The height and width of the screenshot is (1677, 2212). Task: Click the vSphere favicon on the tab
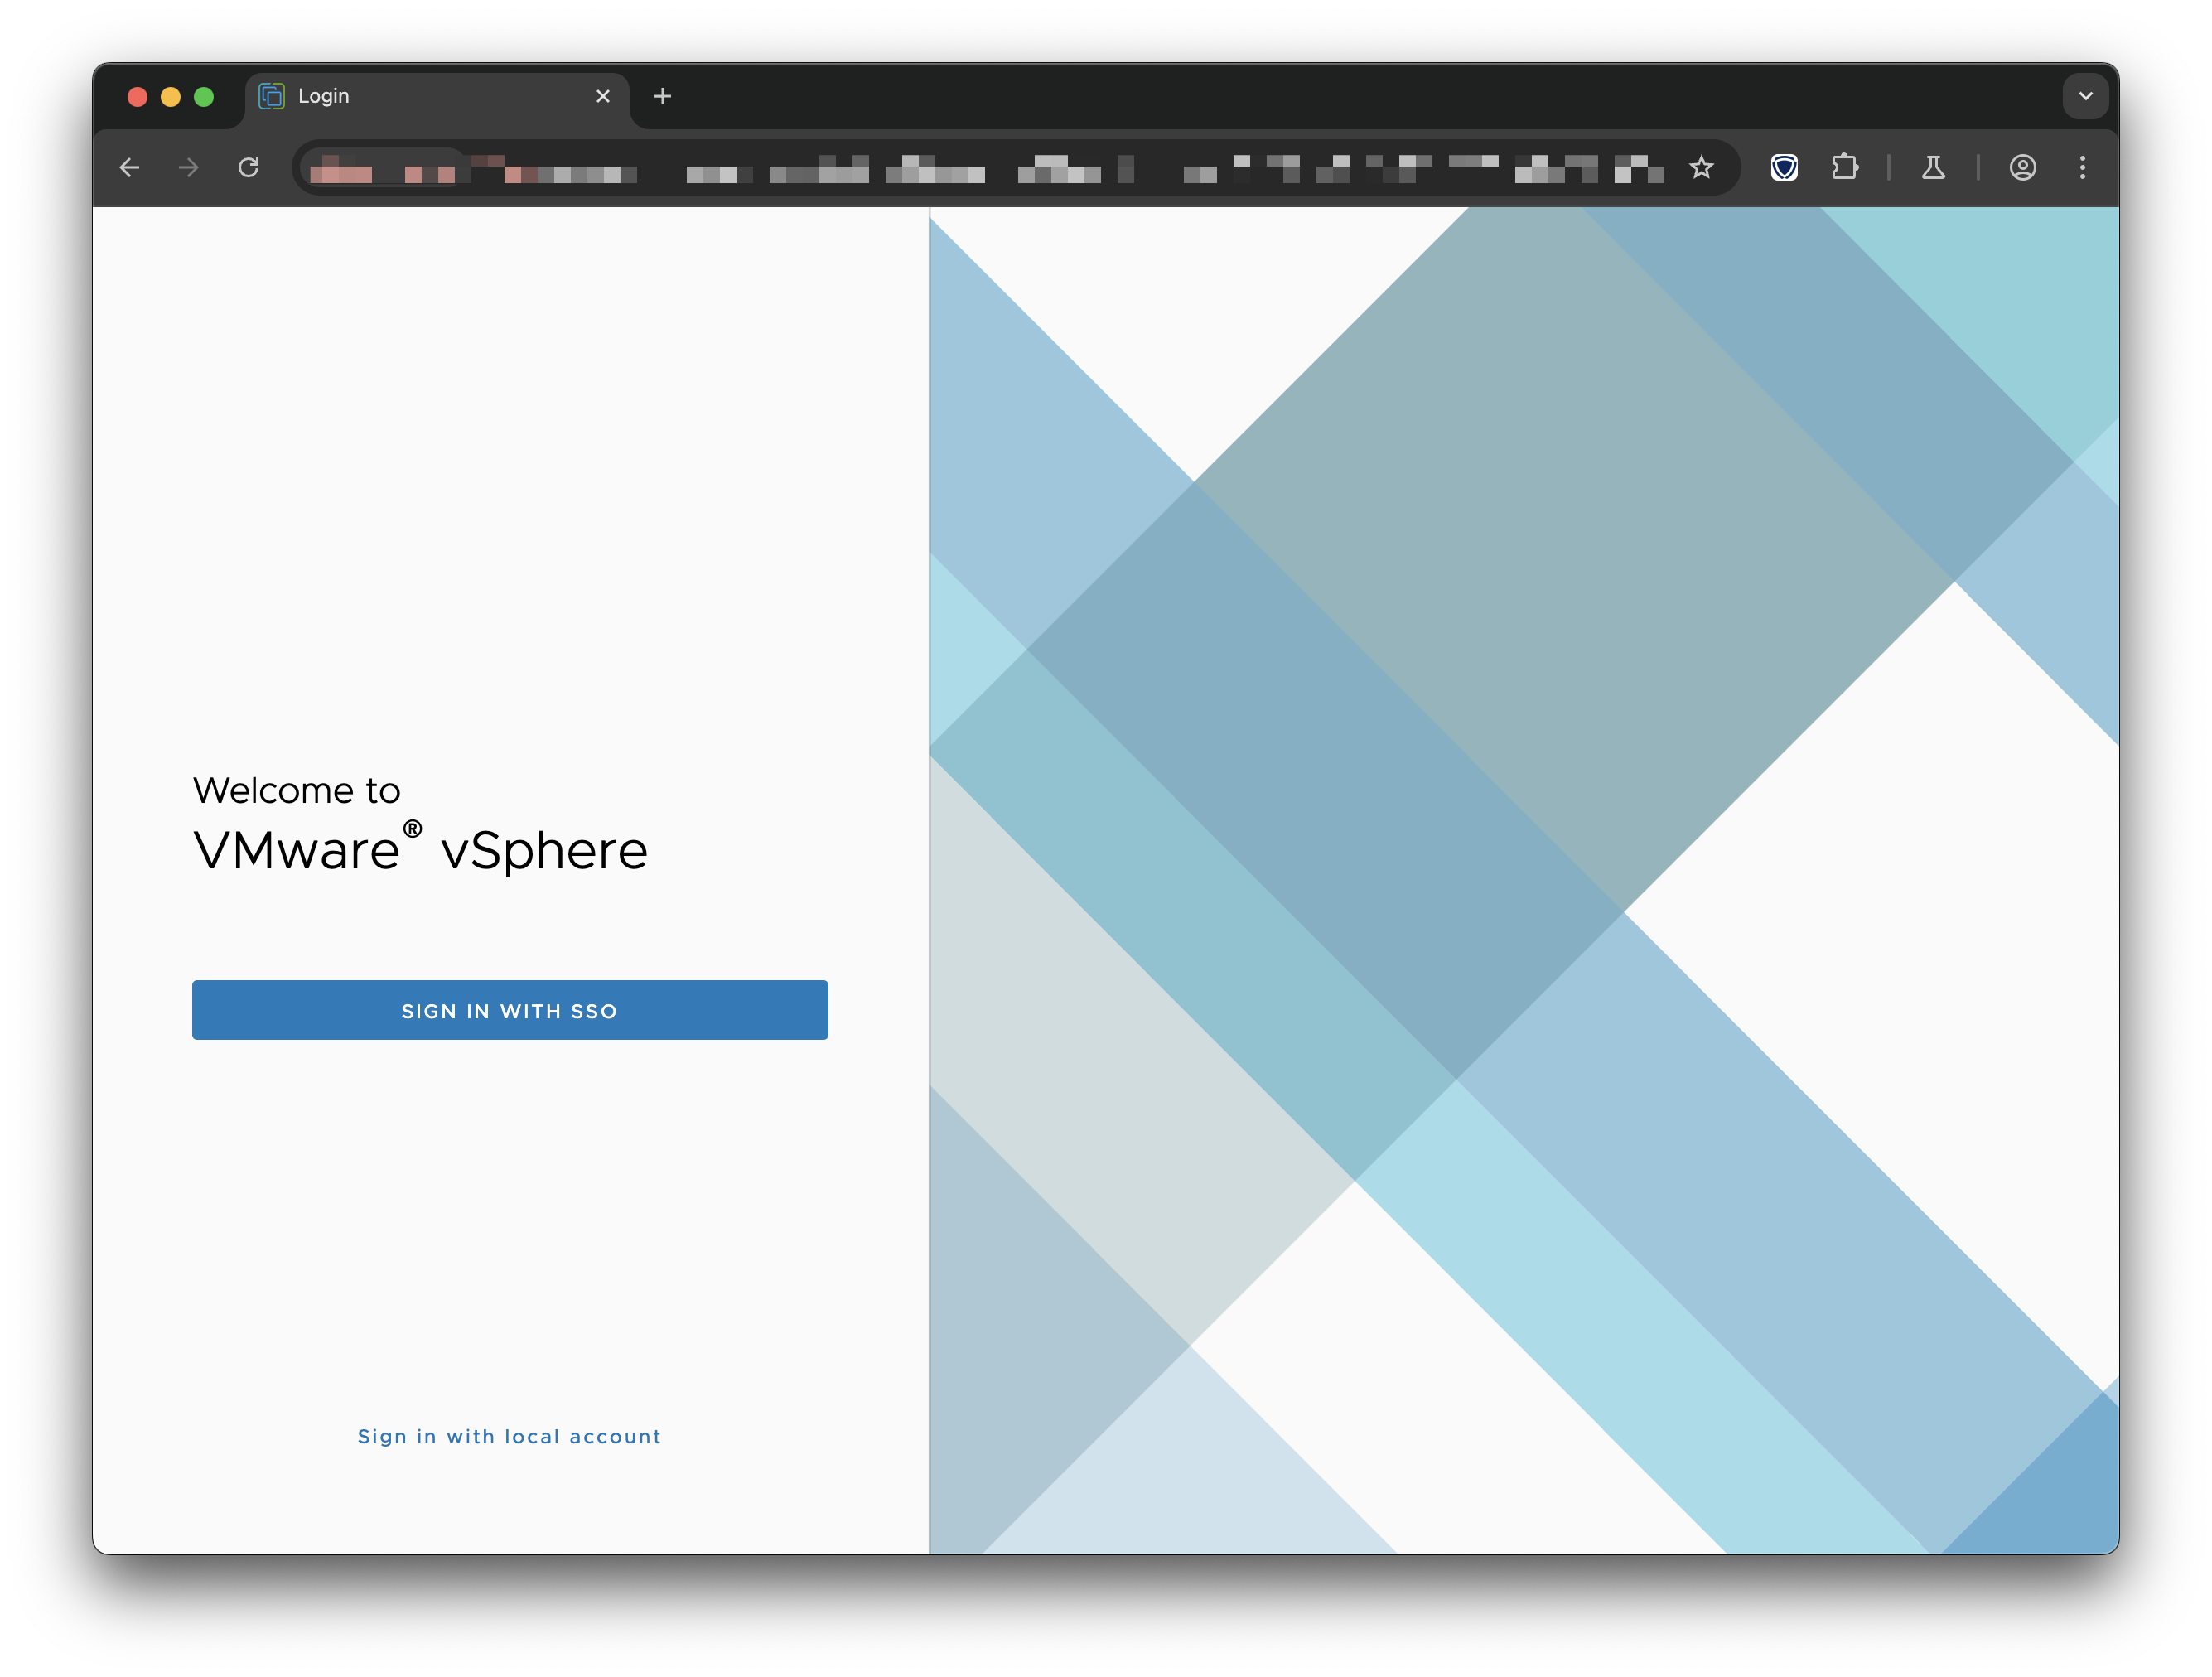271,96
